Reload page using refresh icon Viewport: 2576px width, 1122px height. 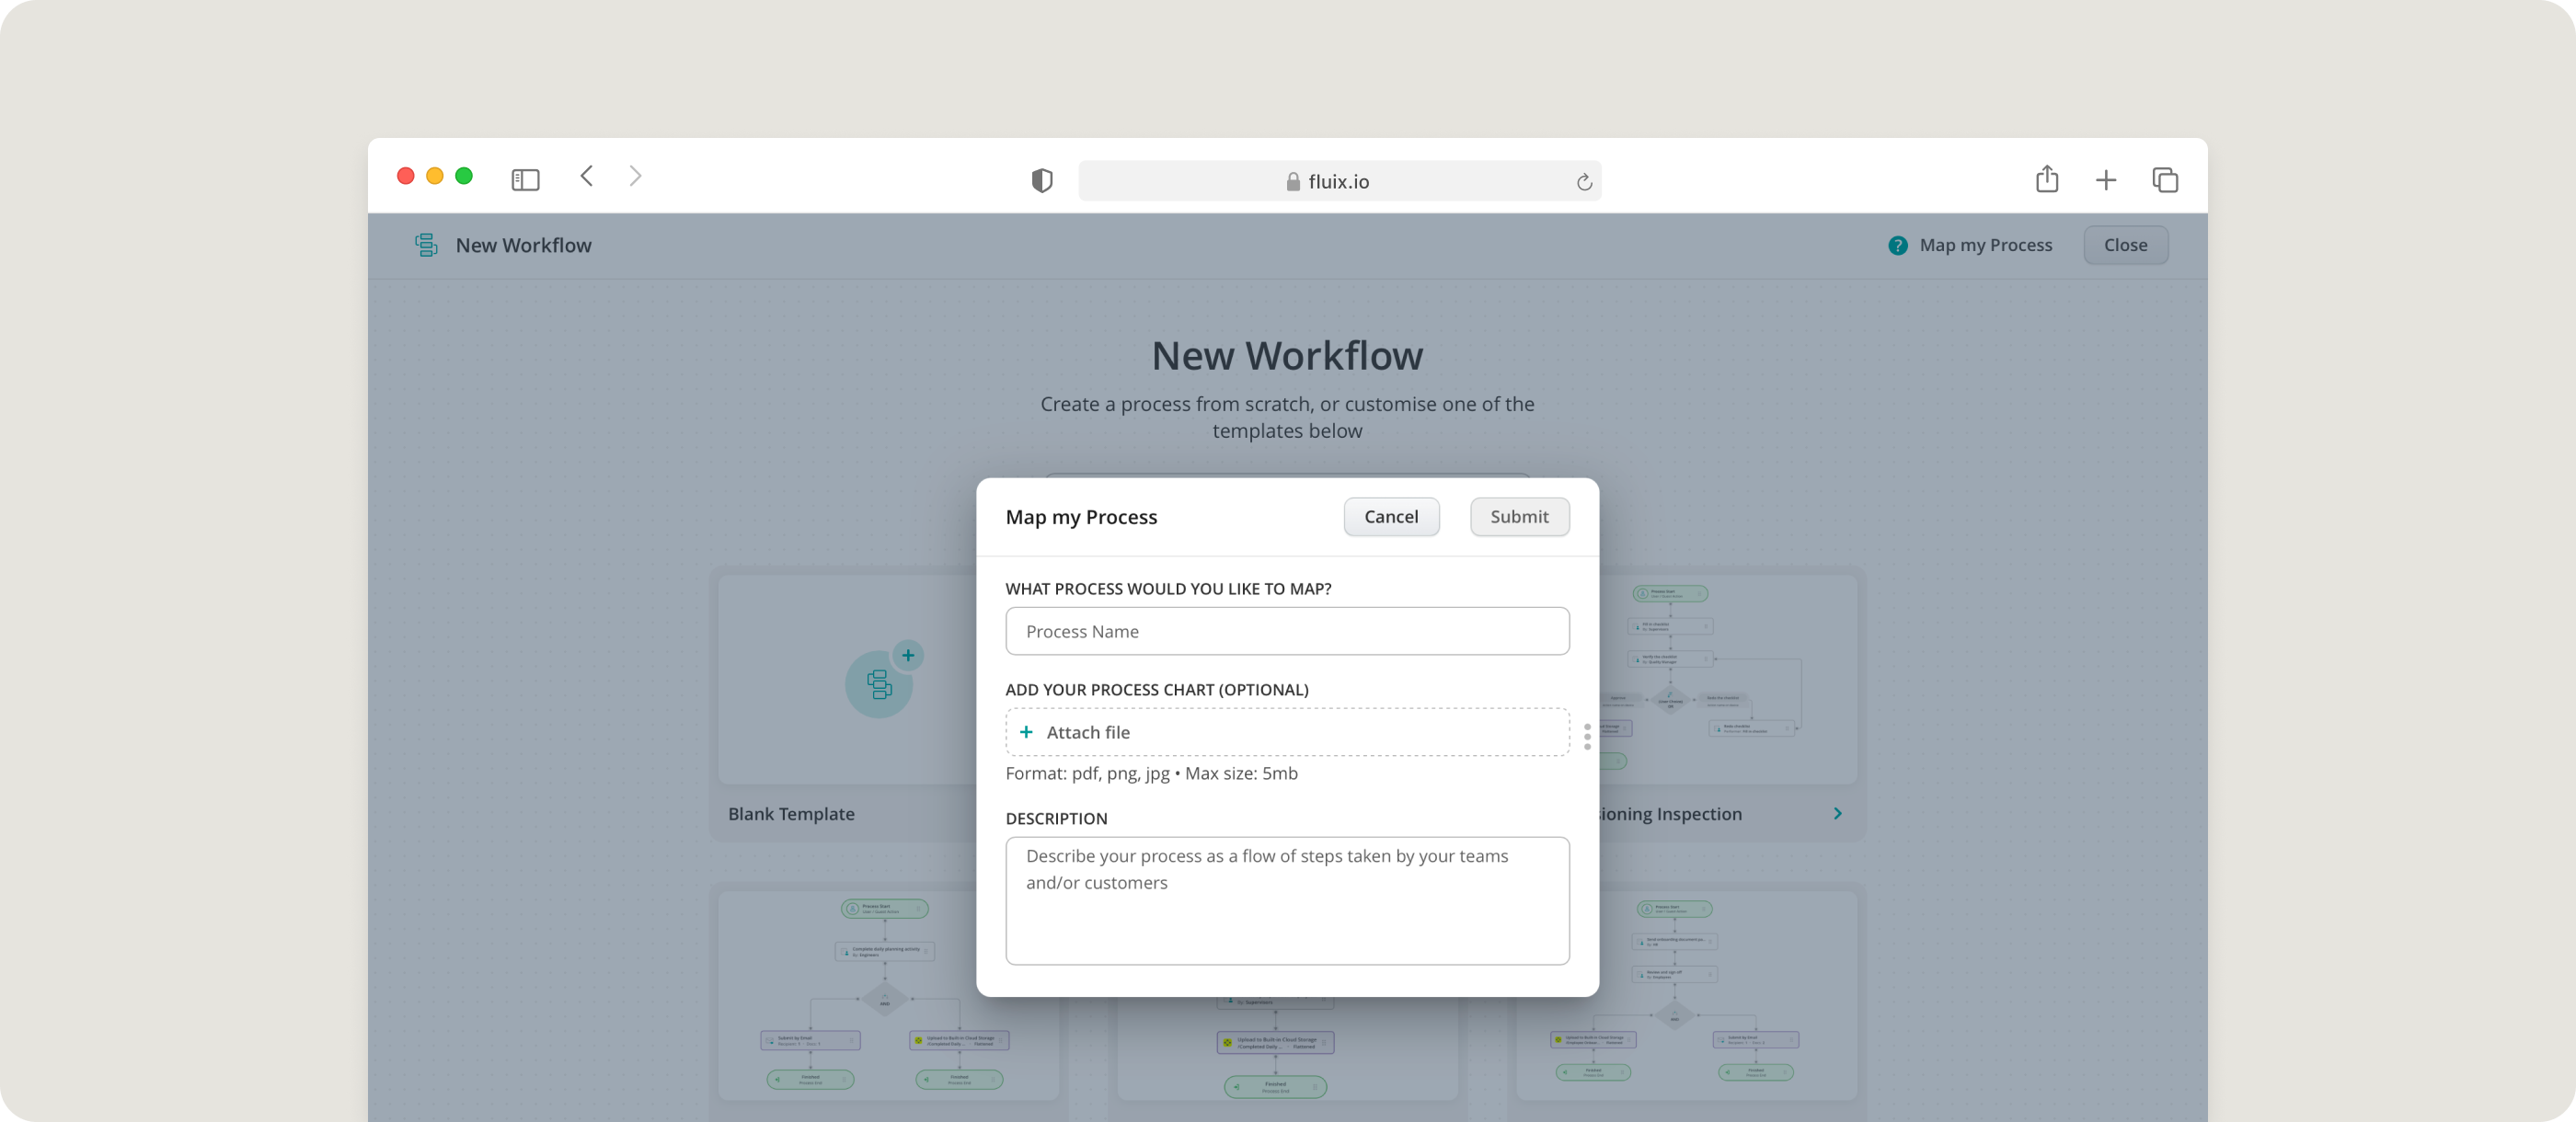click(1583, 182)
